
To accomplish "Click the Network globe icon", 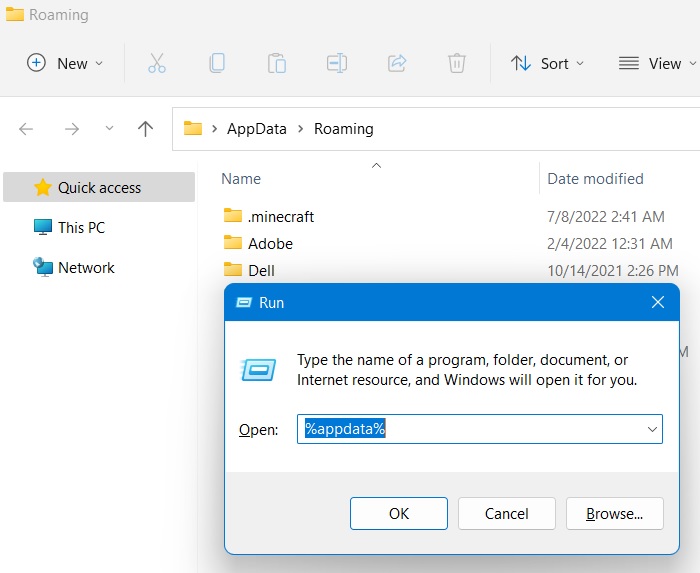I will coord(43,267).
